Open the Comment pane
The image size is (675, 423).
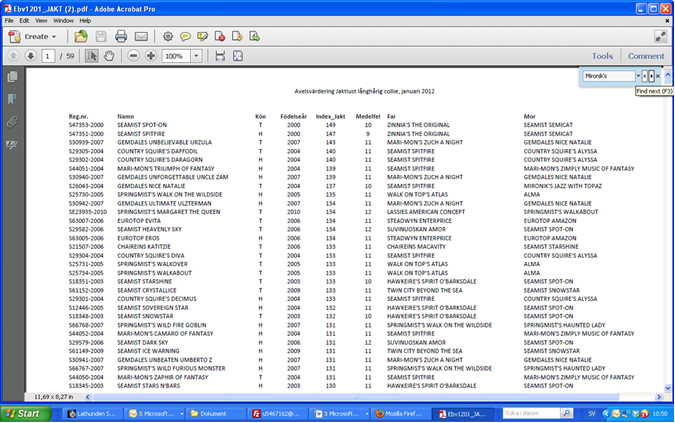(x=645, y=56)
